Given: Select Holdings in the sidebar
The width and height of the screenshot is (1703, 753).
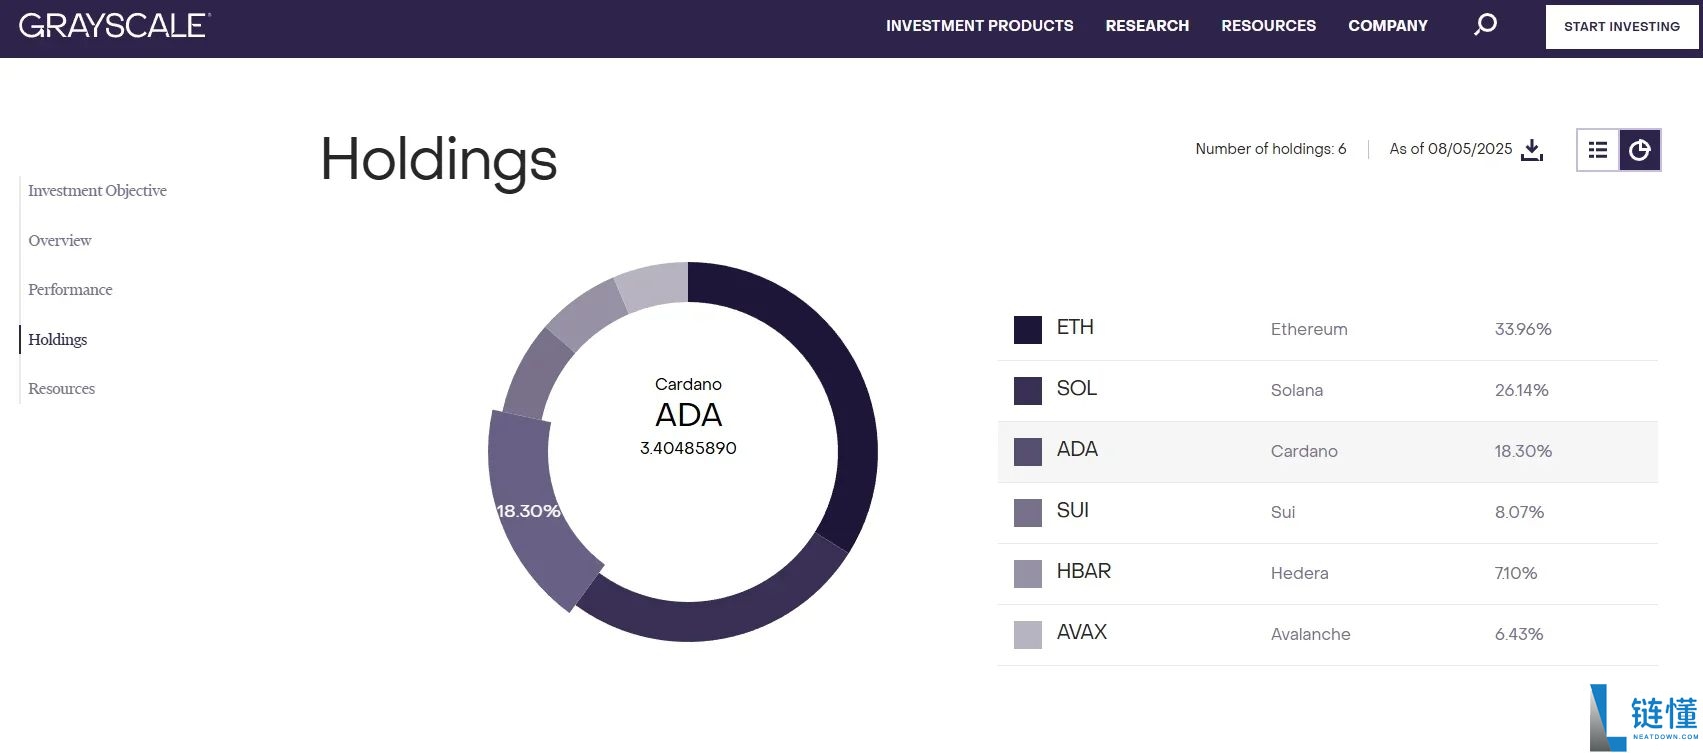Looking at the screenshot, I should [58, 339].
